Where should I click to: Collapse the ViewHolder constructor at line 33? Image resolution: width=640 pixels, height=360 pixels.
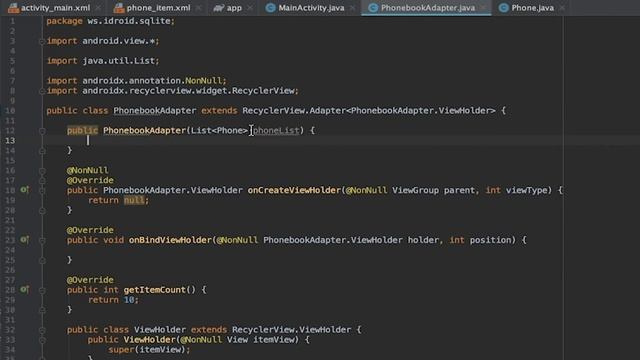pos(42,340)
